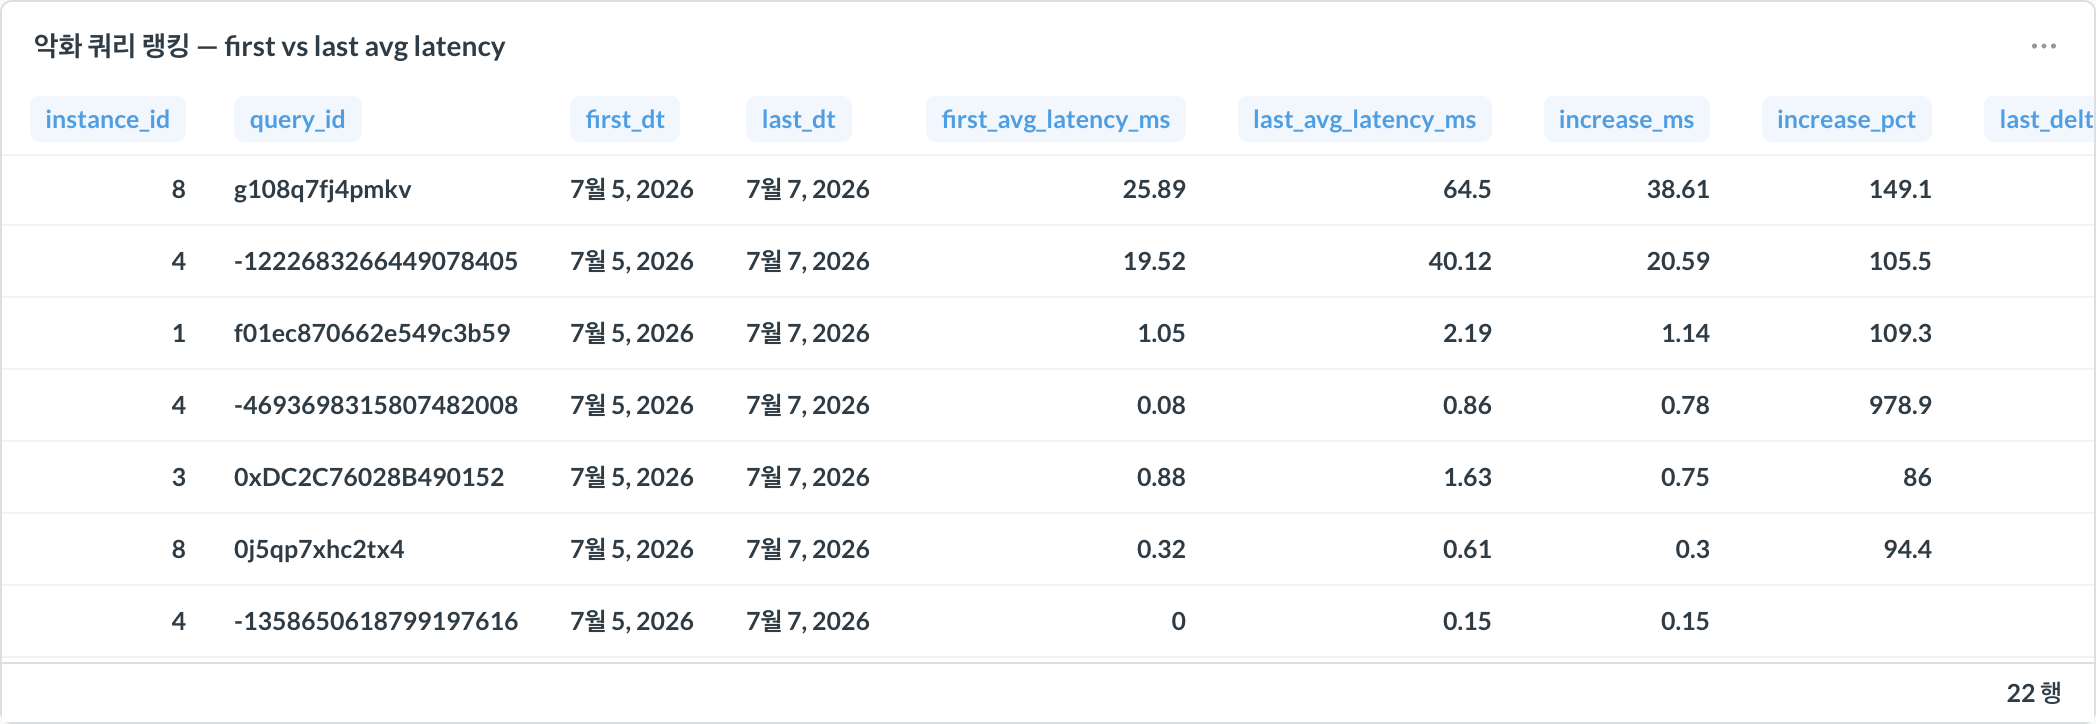Click query id -1222683266449078405
The image size is (2096, 724).
[376, 261]
